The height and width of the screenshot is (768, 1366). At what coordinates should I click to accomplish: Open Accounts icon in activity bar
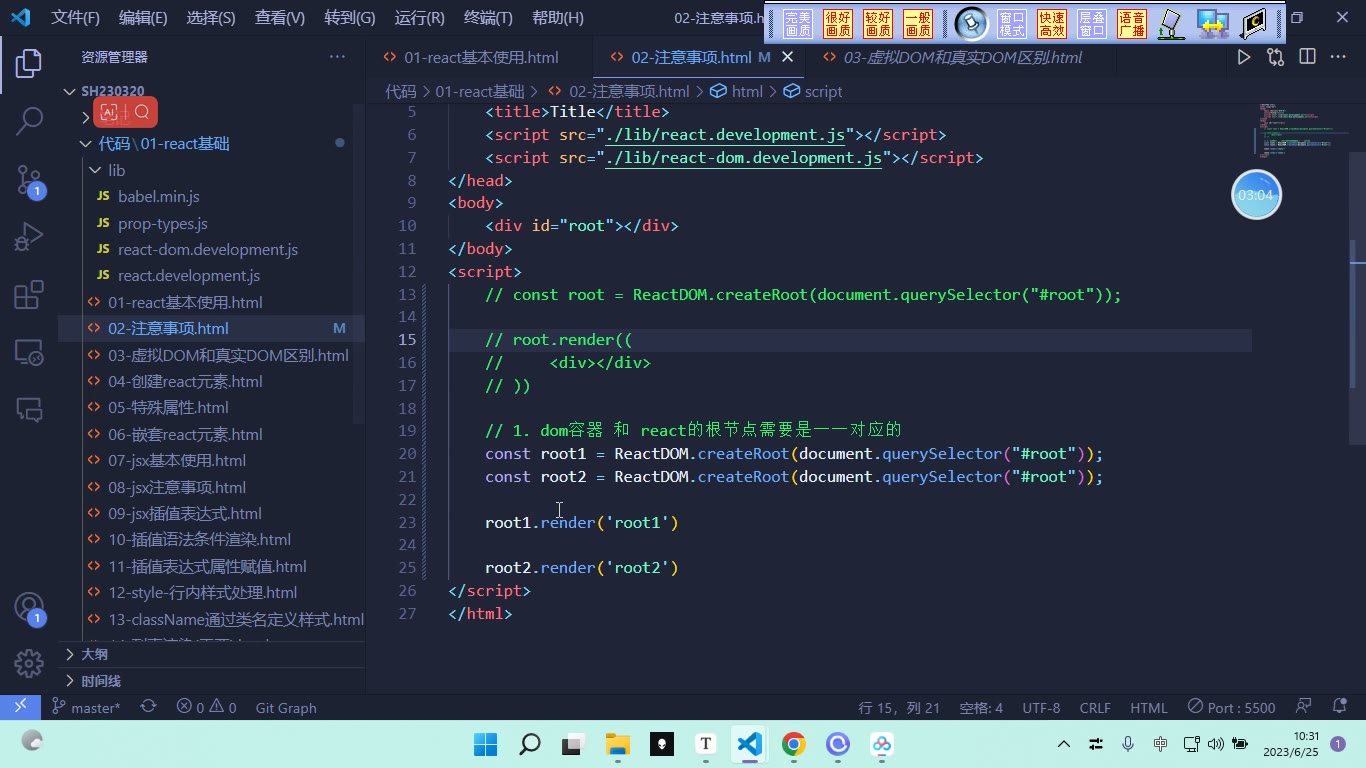[x=29, y=608]
